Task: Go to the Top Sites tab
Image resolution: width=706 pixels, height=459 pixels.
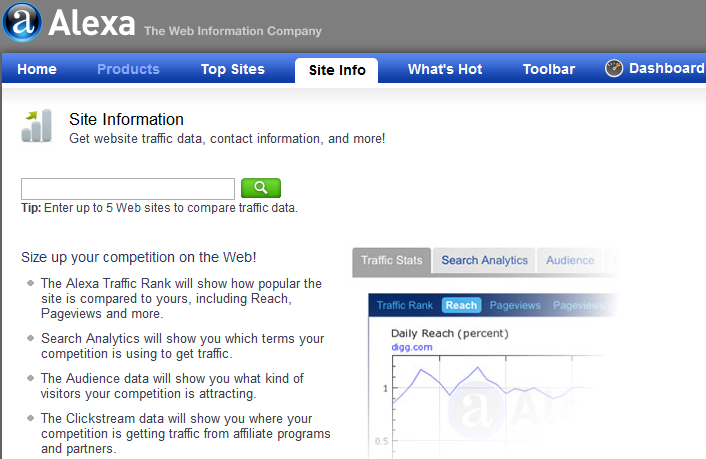Action: (x=233, y=69)
